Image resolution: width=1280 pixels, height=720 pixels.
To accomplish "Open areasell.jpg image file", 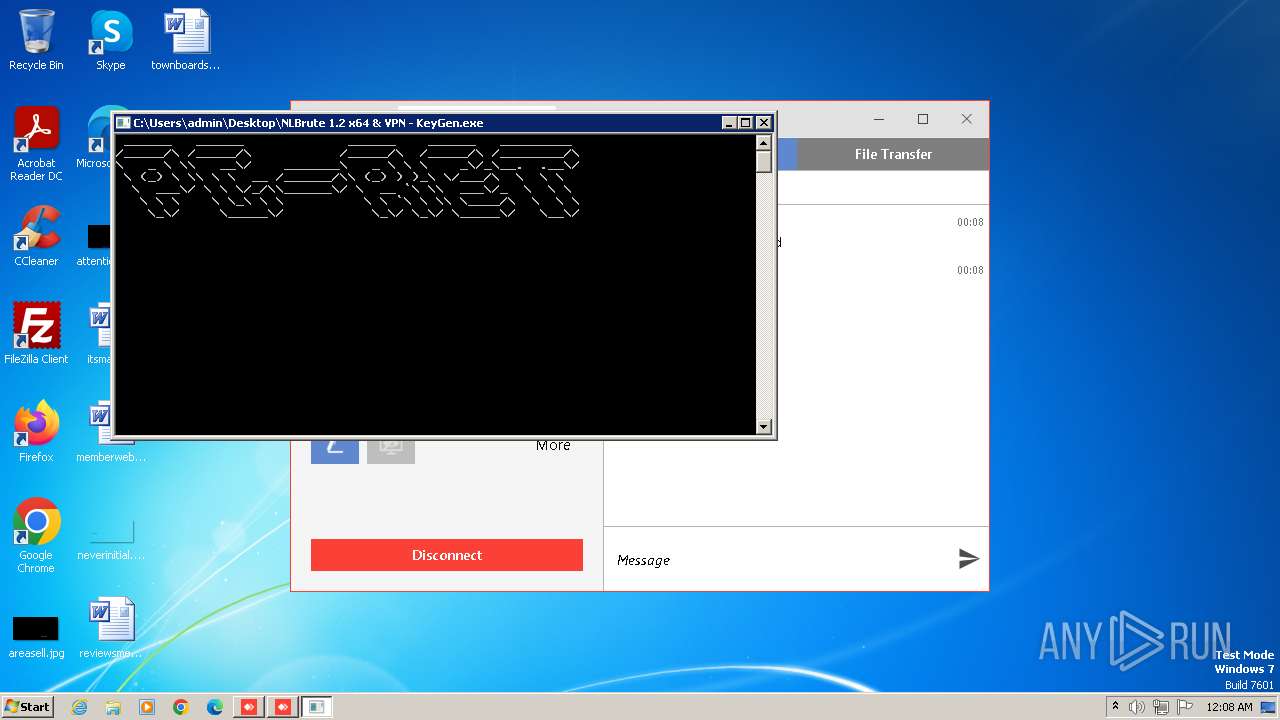I will pos(36,635).
